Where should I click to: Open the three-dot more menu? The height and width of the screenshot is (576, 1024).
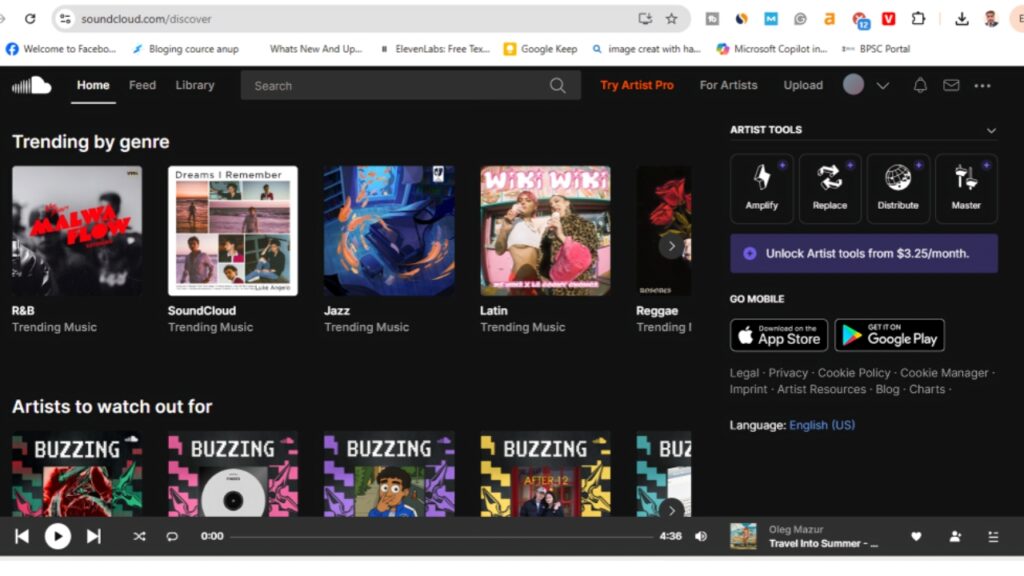(982, 86)
